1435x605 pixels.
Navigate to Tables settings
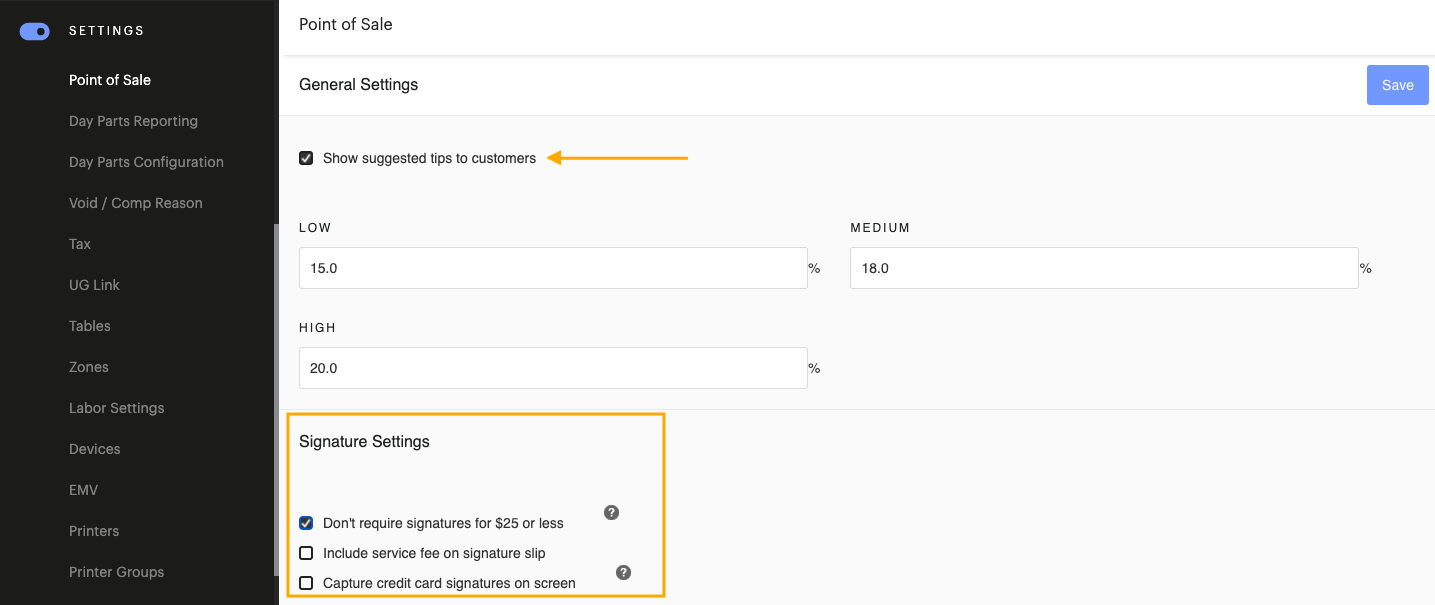(90, 326)
